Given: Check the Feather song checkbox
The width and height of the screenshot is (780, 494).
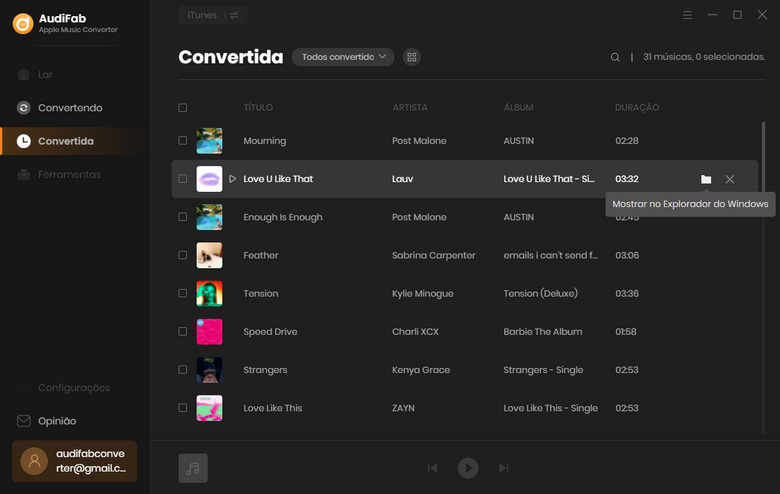Looking at the screenshot, I should point(183,255).
